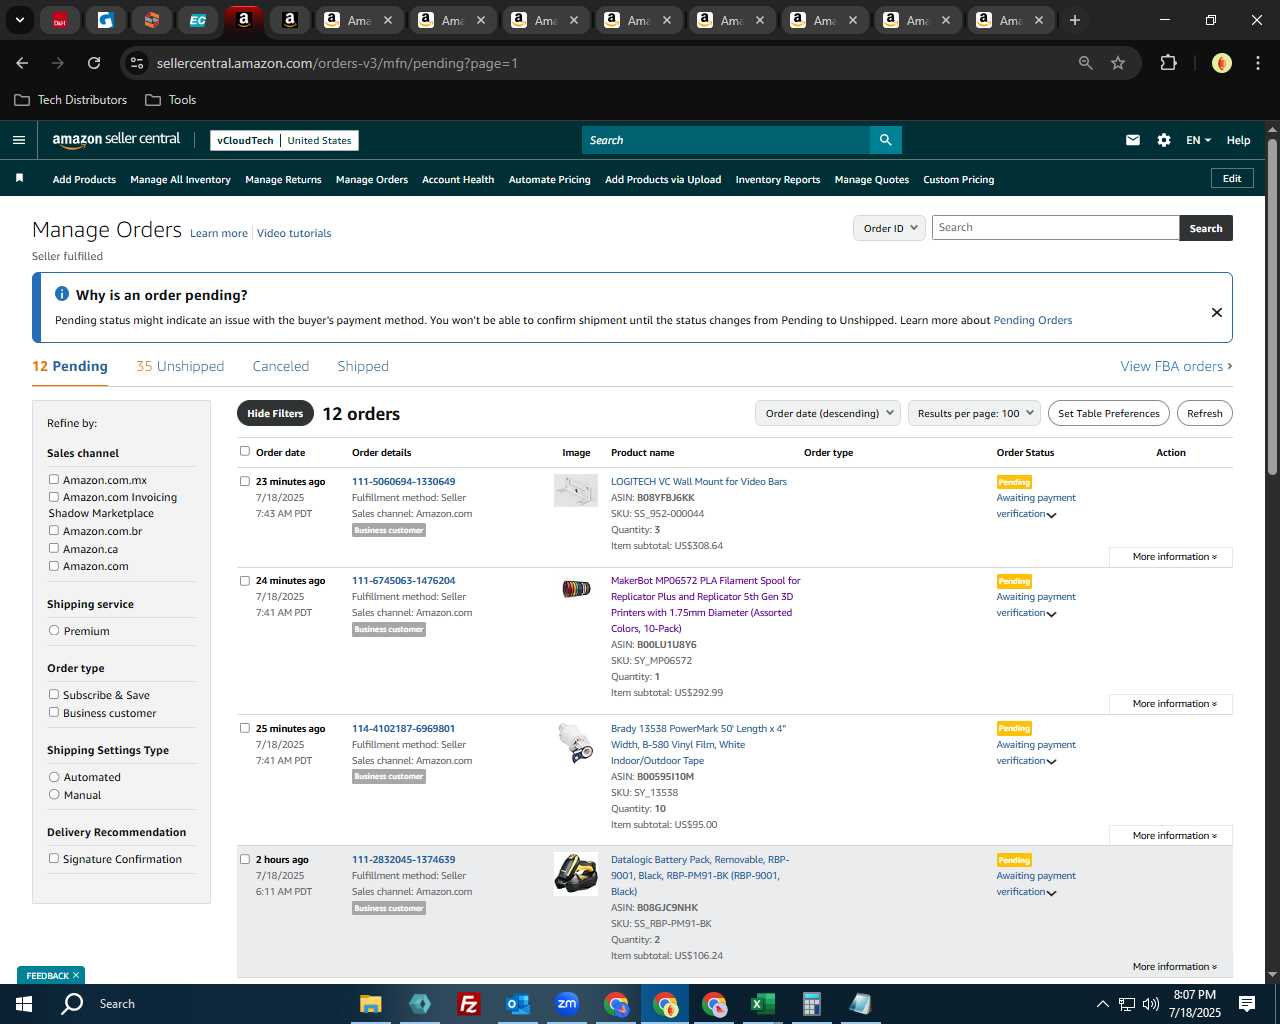Check the Amazon.com.mx sales channel
The image size is (1280, 1024).
pos(54,479)
